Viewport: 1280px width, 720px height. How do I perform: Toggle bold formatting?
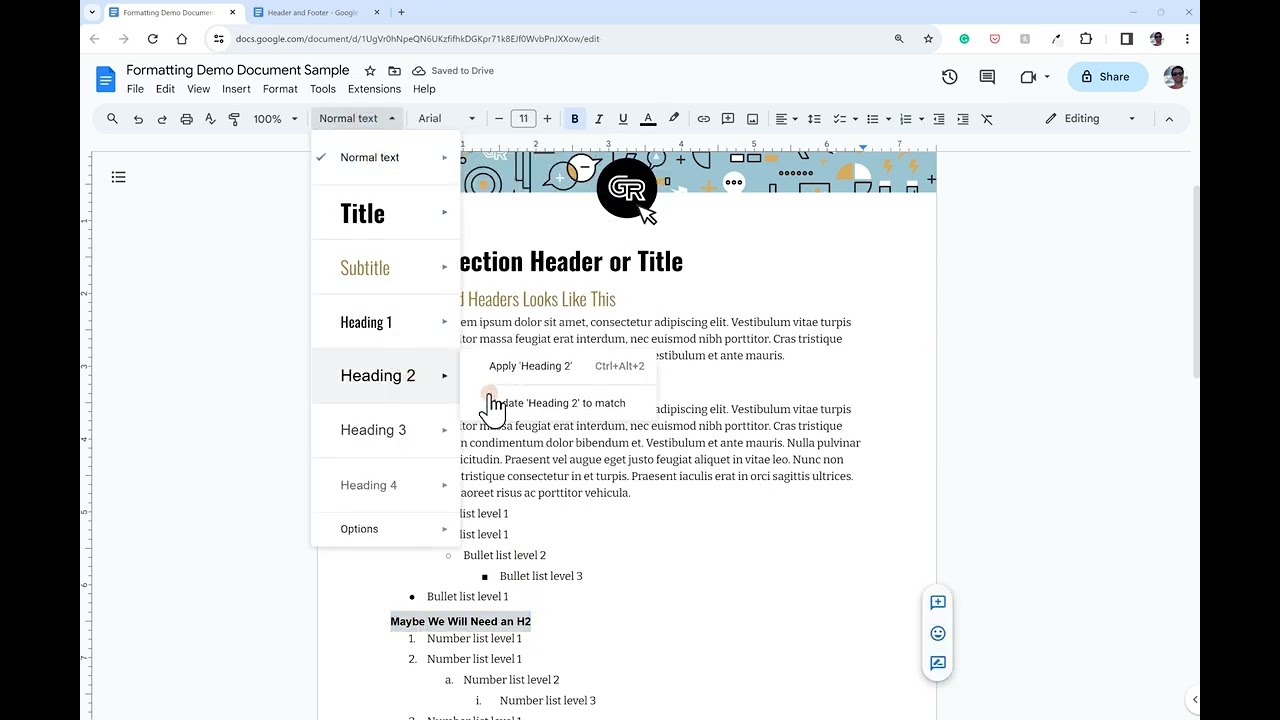tap(575, 119)
